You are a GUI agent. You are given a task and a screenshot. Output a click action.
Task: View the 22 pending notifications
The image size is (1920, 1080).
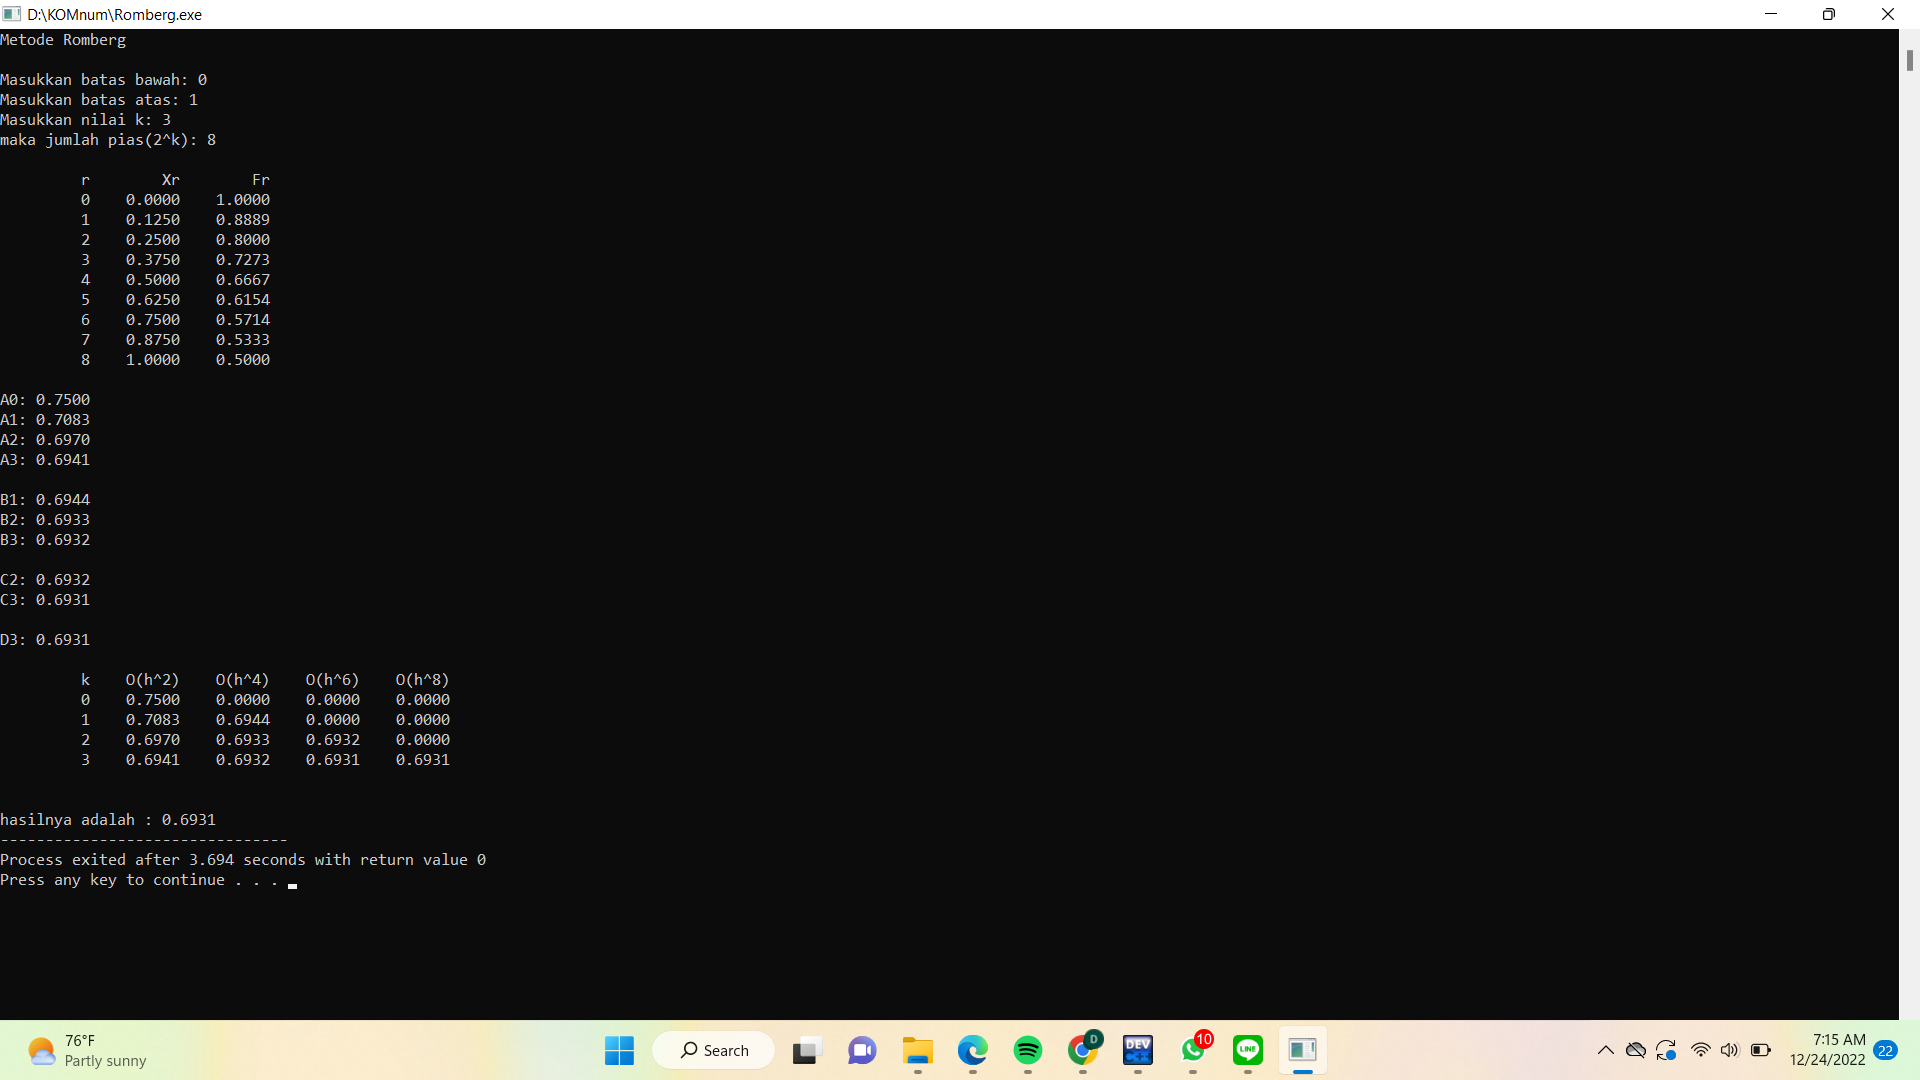1887,1050
